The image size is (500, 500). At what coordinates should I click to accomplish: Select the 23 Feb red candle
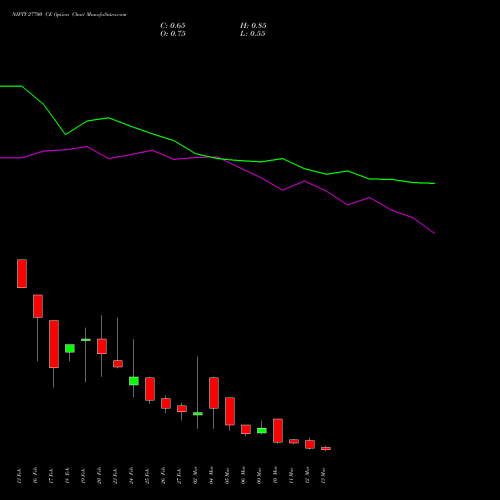point(118,364)
